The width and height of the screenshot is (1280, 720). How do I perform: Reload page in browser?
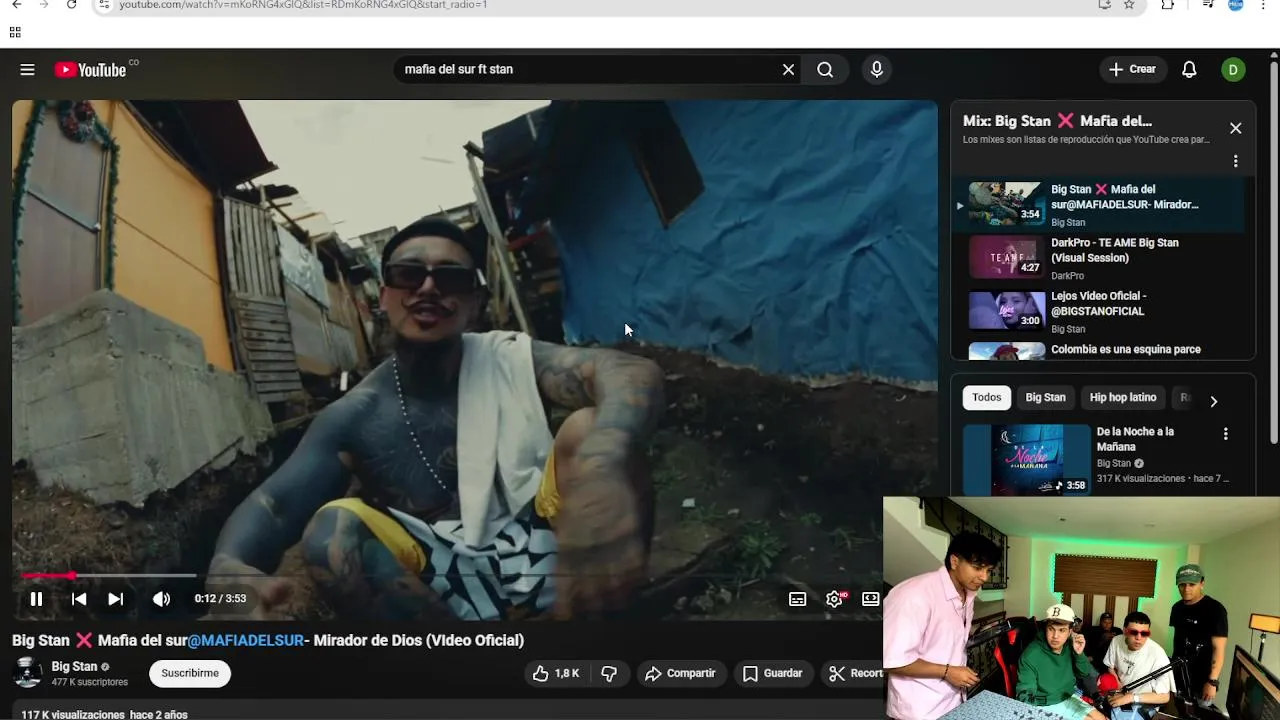coord(71,5)
